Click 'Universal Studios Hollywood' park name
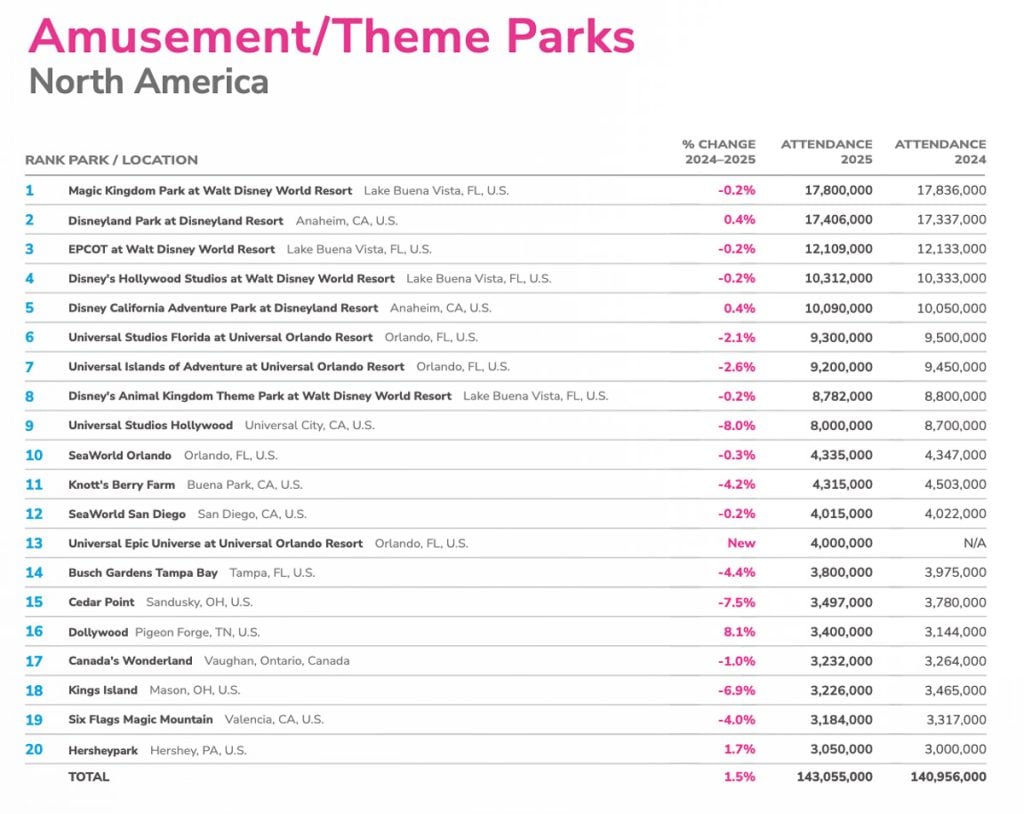This screenshot has width=1024, height=814. 151,425
